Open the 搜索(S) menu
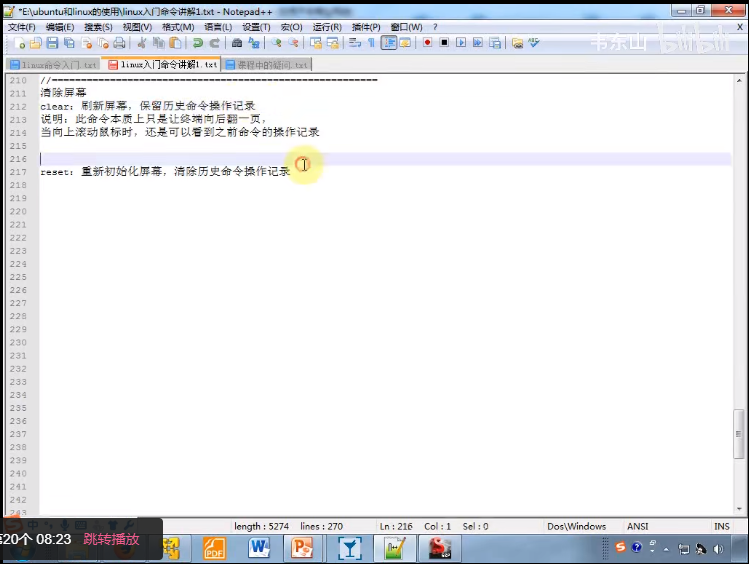Image resolution: width=749 pixels, height=564 pixels. tap(98, 27)
